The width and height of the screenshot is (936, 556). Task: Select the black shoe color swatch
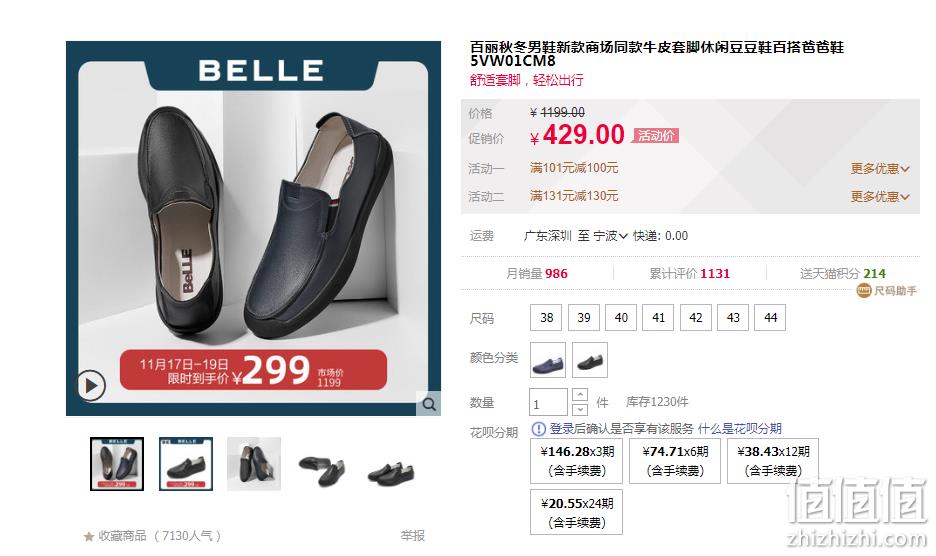[x=590, y=360]
